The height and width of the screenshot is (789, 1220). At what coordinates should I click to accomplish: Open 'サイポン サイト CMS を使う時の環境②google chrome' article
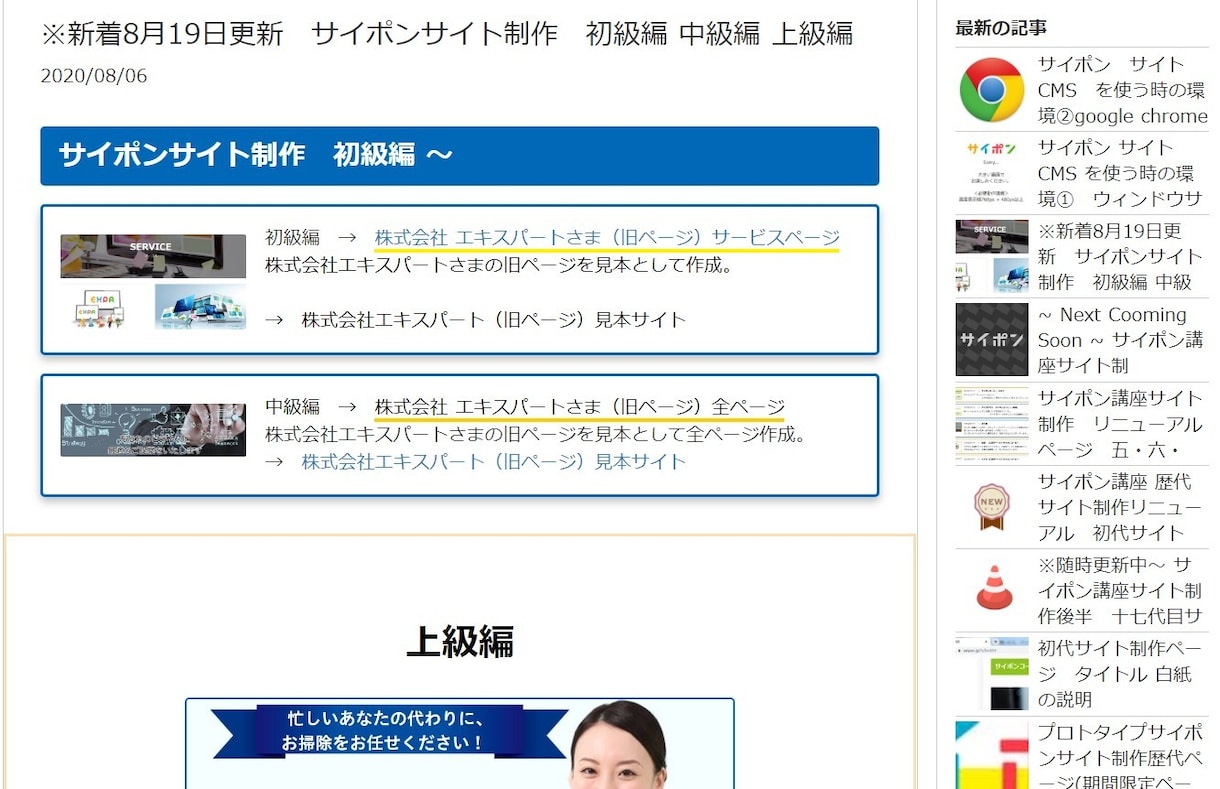click(x=1122, y=90)
